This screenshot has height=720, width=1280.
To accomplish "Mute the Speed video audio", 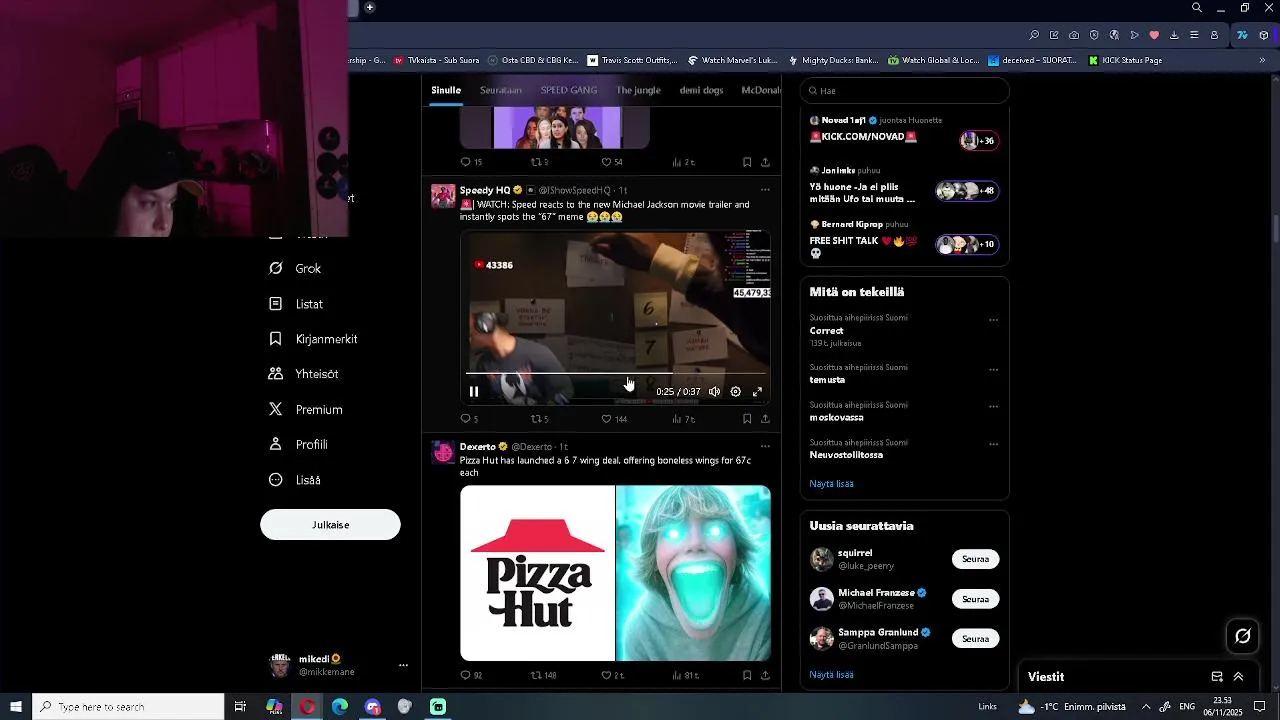I will click(x=714, y=392).
